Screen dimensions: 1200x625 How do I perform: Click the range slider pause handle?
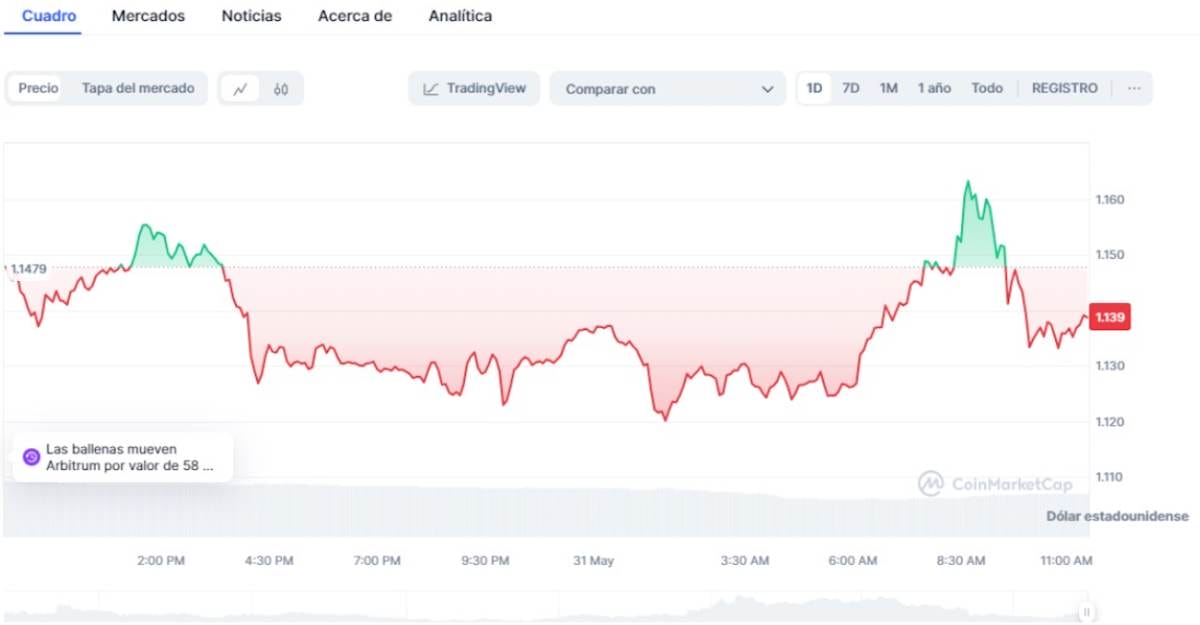tap(1085, 612)
